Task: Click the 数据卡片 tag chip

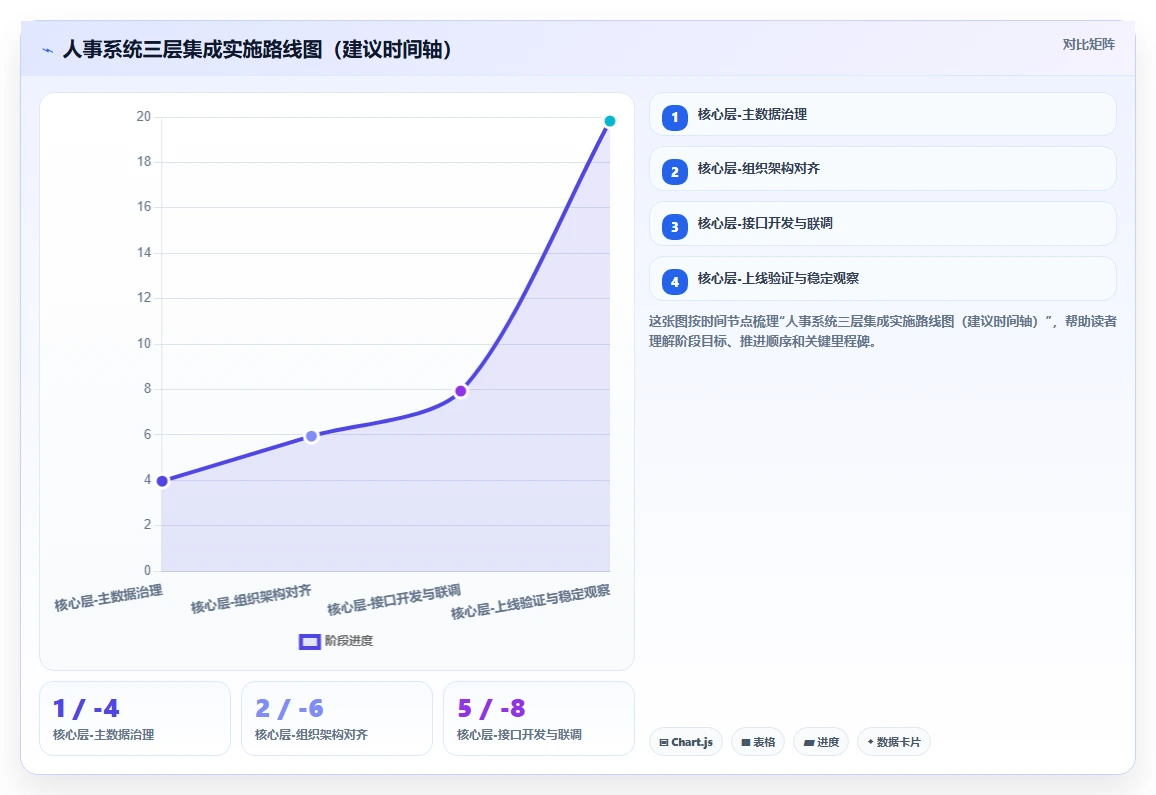Action: coord(894,742)
